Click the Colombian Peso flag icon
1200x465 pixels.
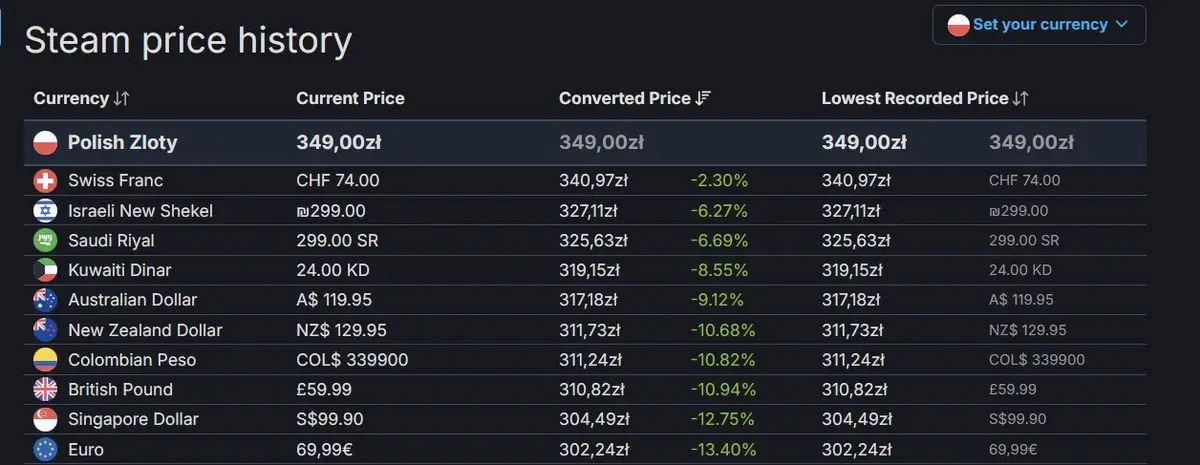(x=45, y=360)
